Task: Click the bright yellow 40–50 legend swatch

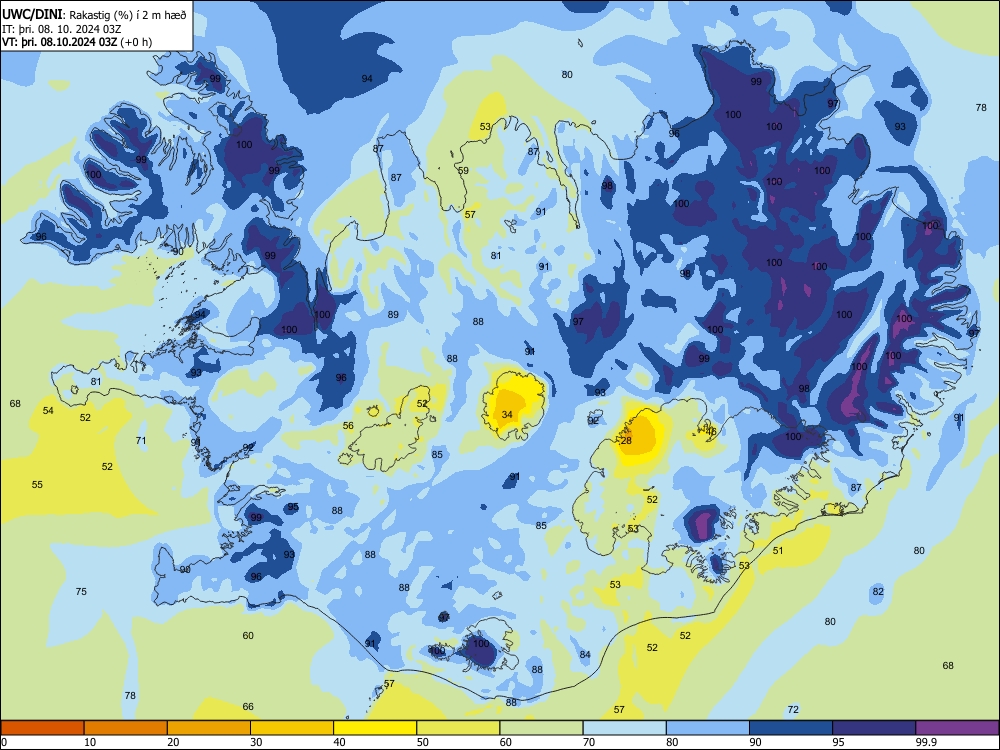Action: tap(375, 728)
